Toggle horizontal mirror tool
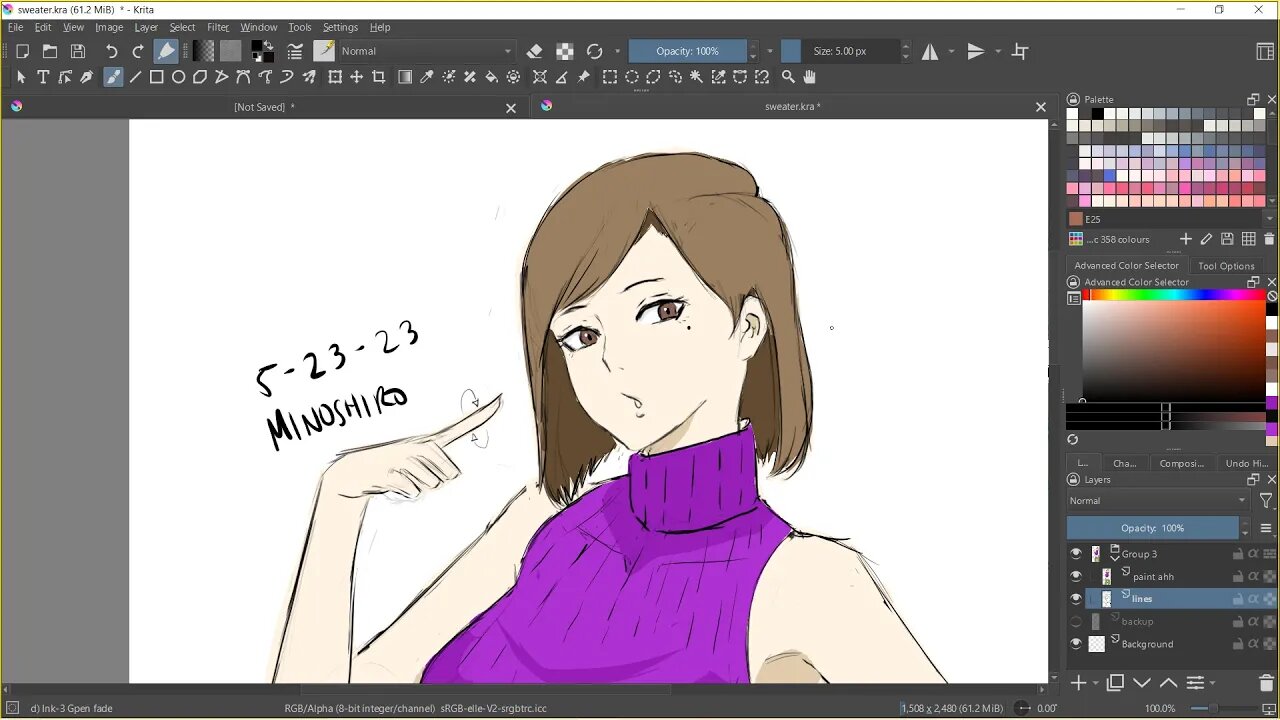Viewport: 1280px width, 720px height. click(x=930, y=51)
